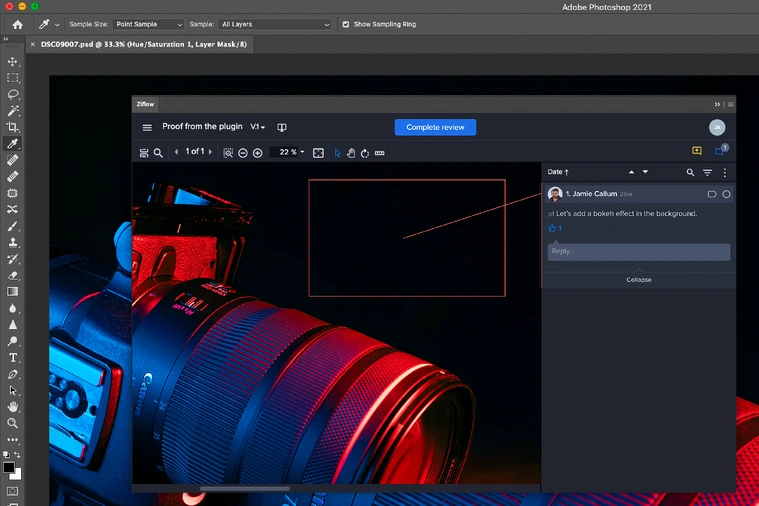The image size is (759, 506).
Task: Click the zoom in plus icon in Ziflow
Action: tap(258, 153)
